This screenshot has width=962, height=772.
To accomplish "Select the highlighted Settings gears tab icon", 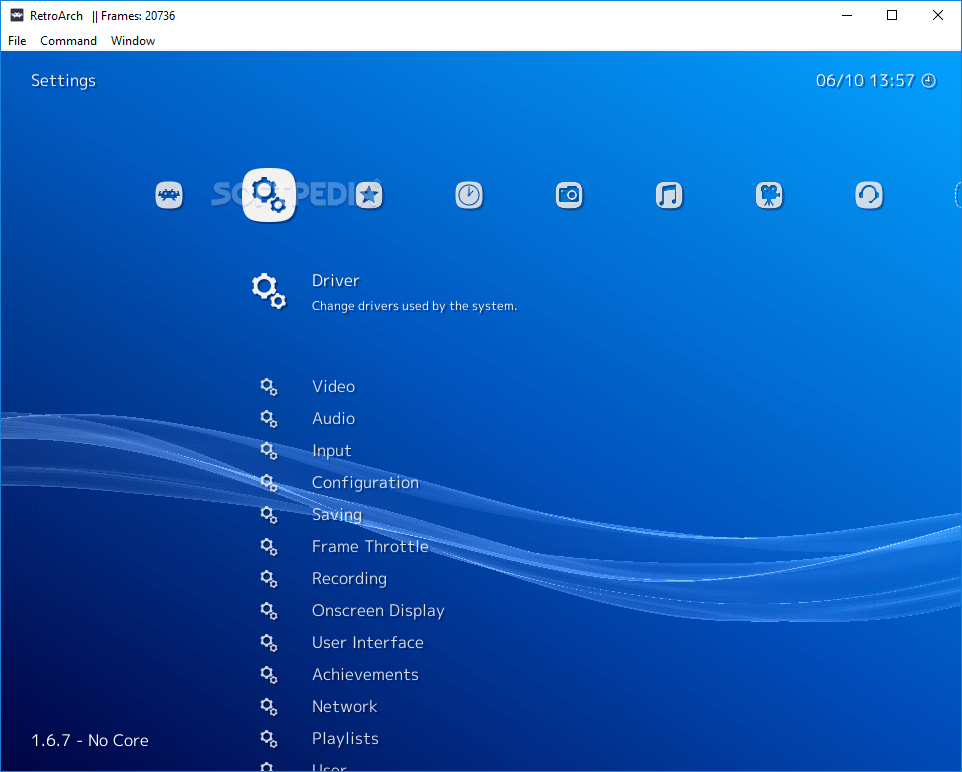I will pyautogui.click(x=269, y=195).
